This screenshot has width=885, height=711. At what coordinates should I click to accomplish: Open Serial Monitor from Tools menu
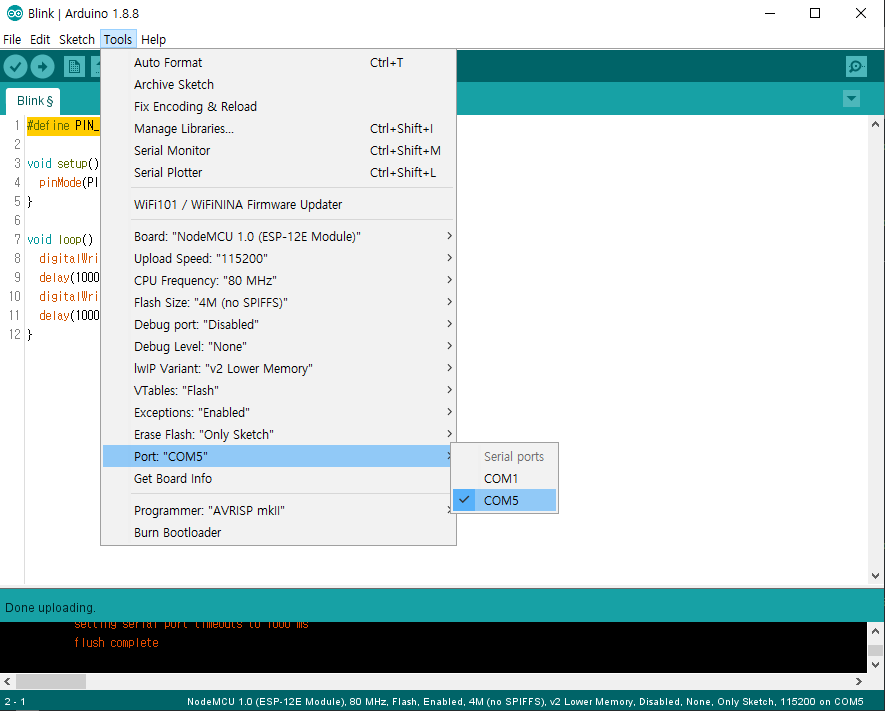[x=278, y=151]
